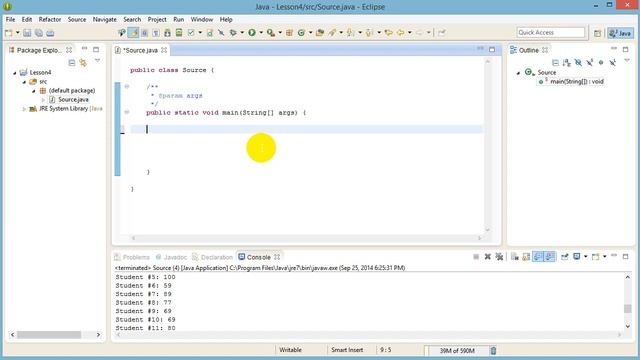Click the Print toolbar icon
The height and width of the screenshot is (360, 640).
[50, 33]
